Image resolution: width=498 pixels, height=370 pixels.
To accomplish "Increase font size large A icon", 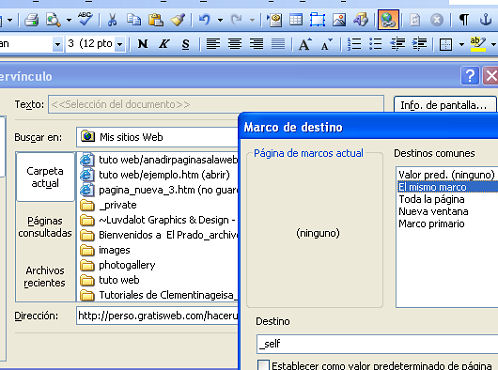I will (x=305, y=44).
